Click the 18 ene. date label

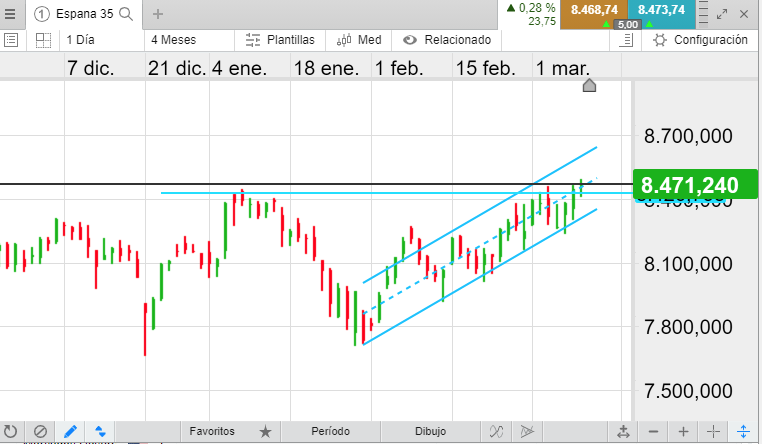[x=326, y=68]
